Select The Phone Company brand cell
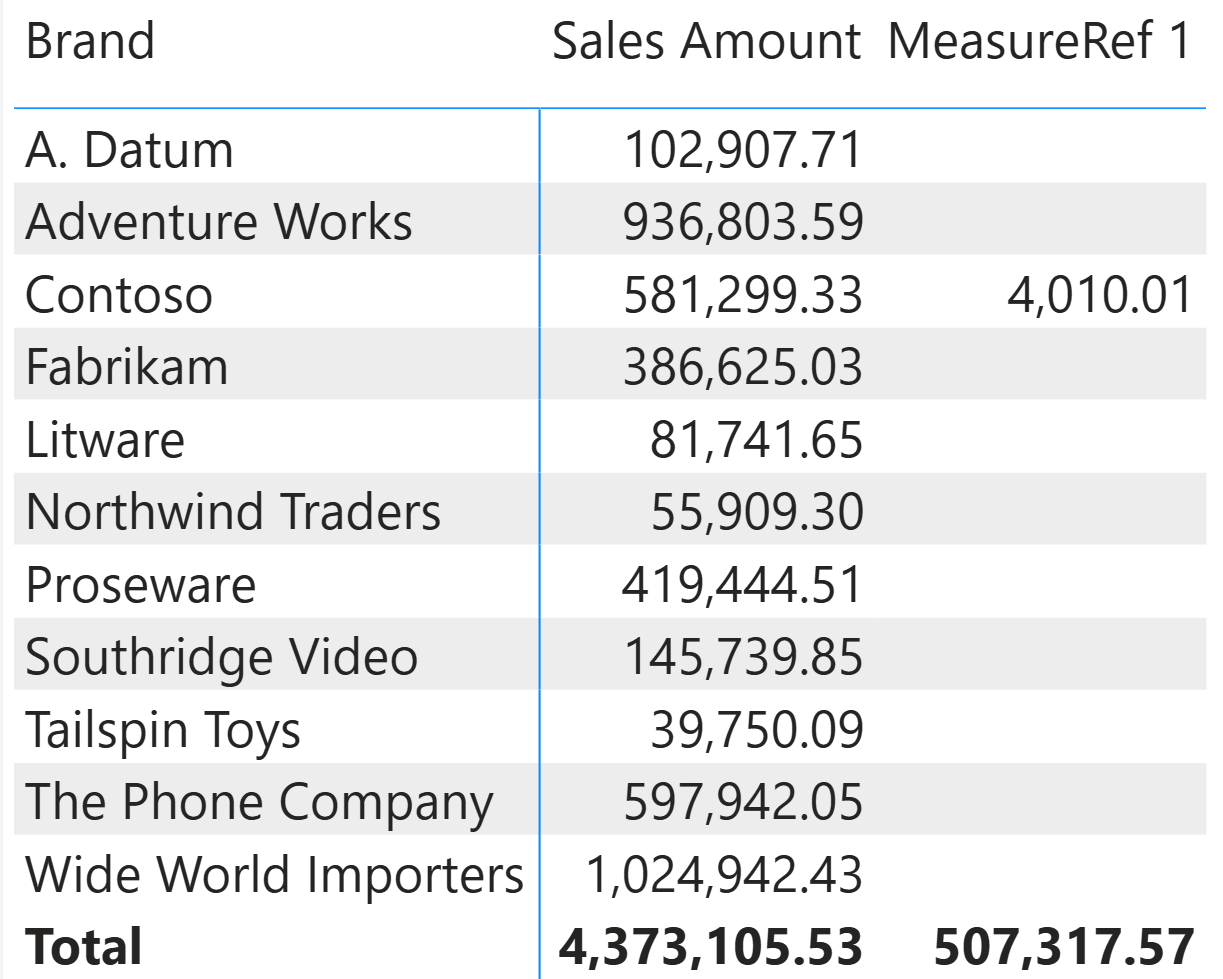 (259, 802)
